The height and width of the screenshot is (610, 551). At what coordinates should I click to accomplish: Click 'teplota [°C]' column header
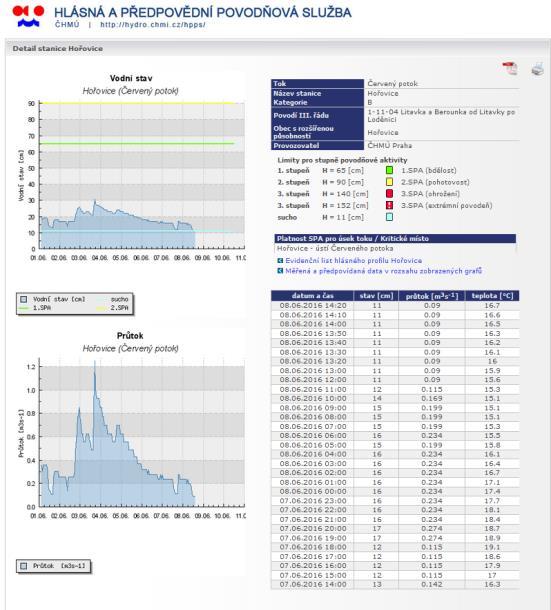click(492, 296)
